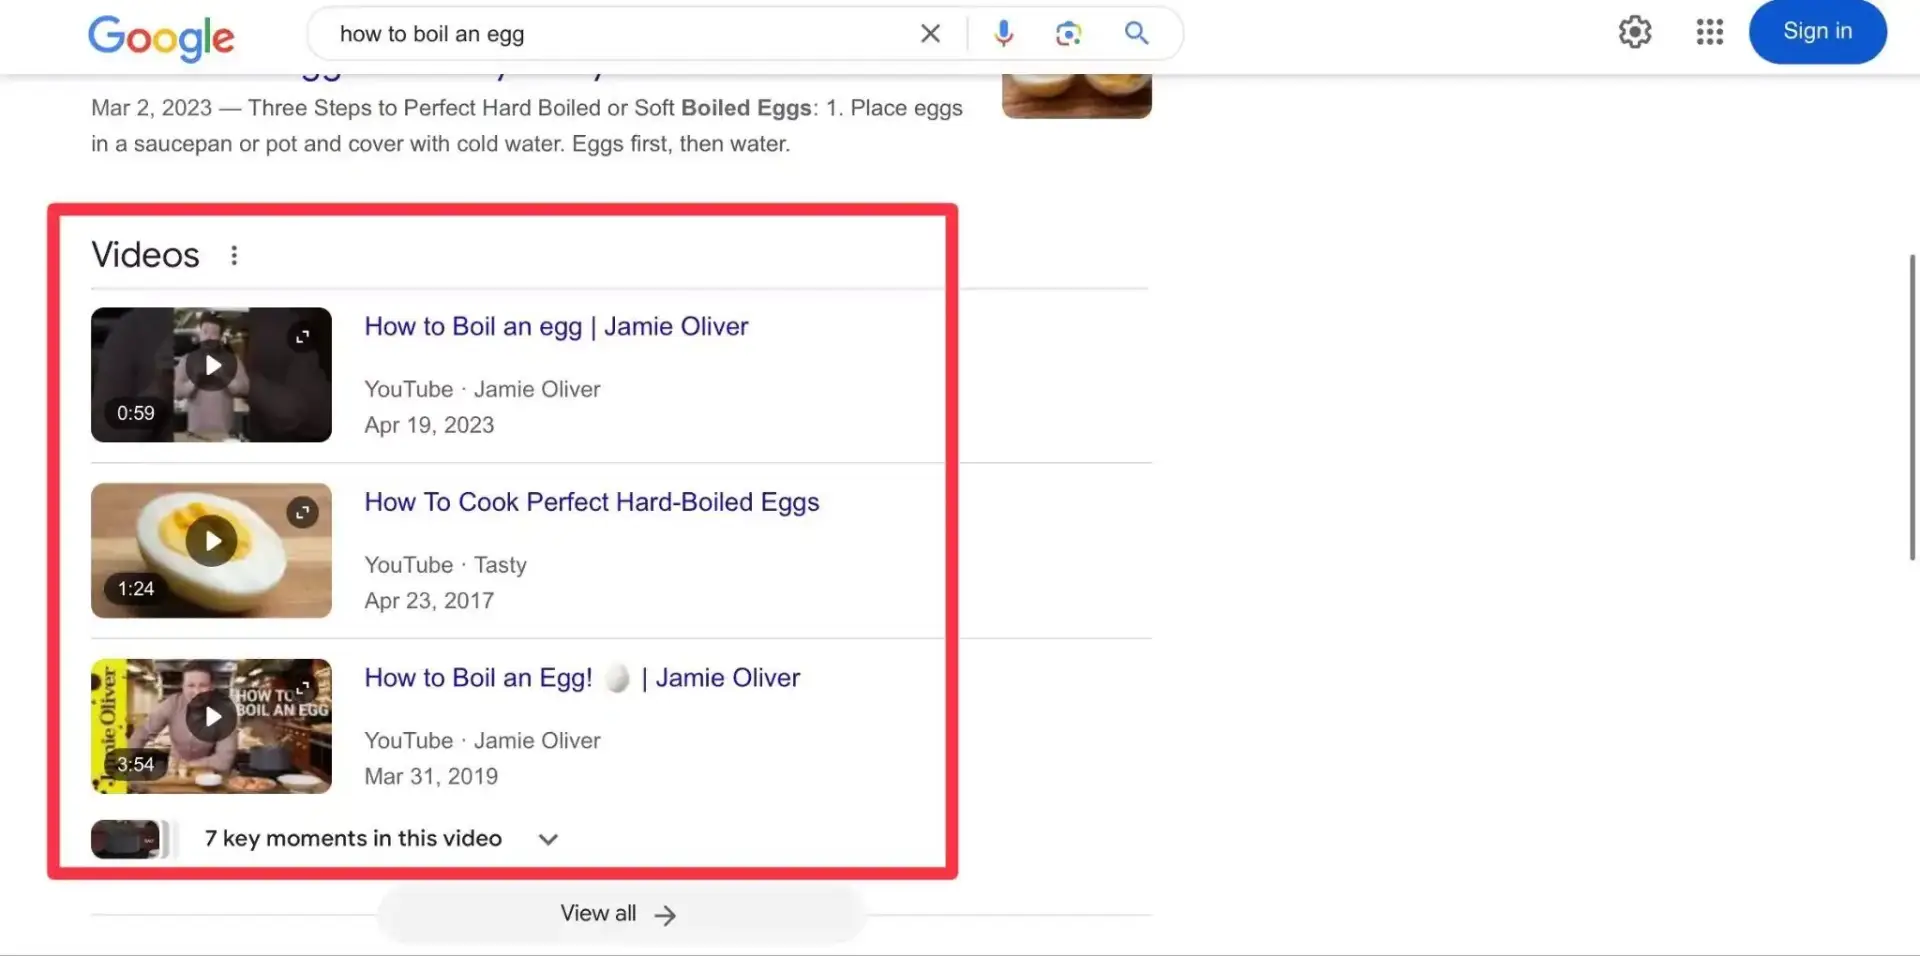Click the 'Videos' section heading
Image resolution: width=1920 pixels, height=956 pixels.
146,255
